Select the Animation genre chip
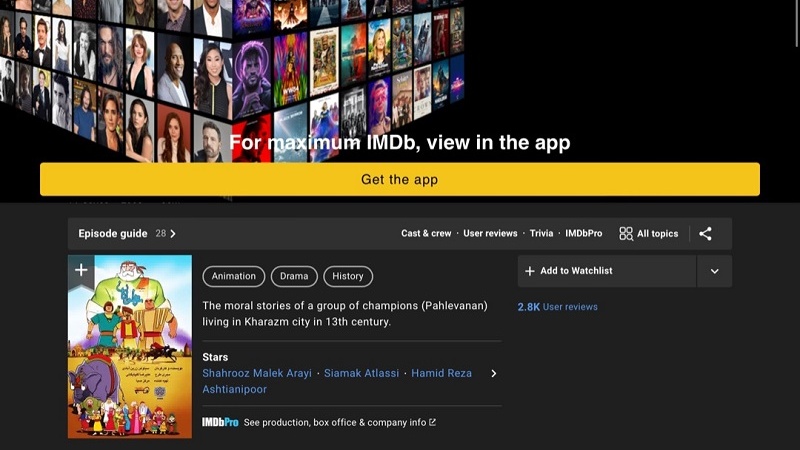This screenshot has height=450, width=800. tap(234, 276)
